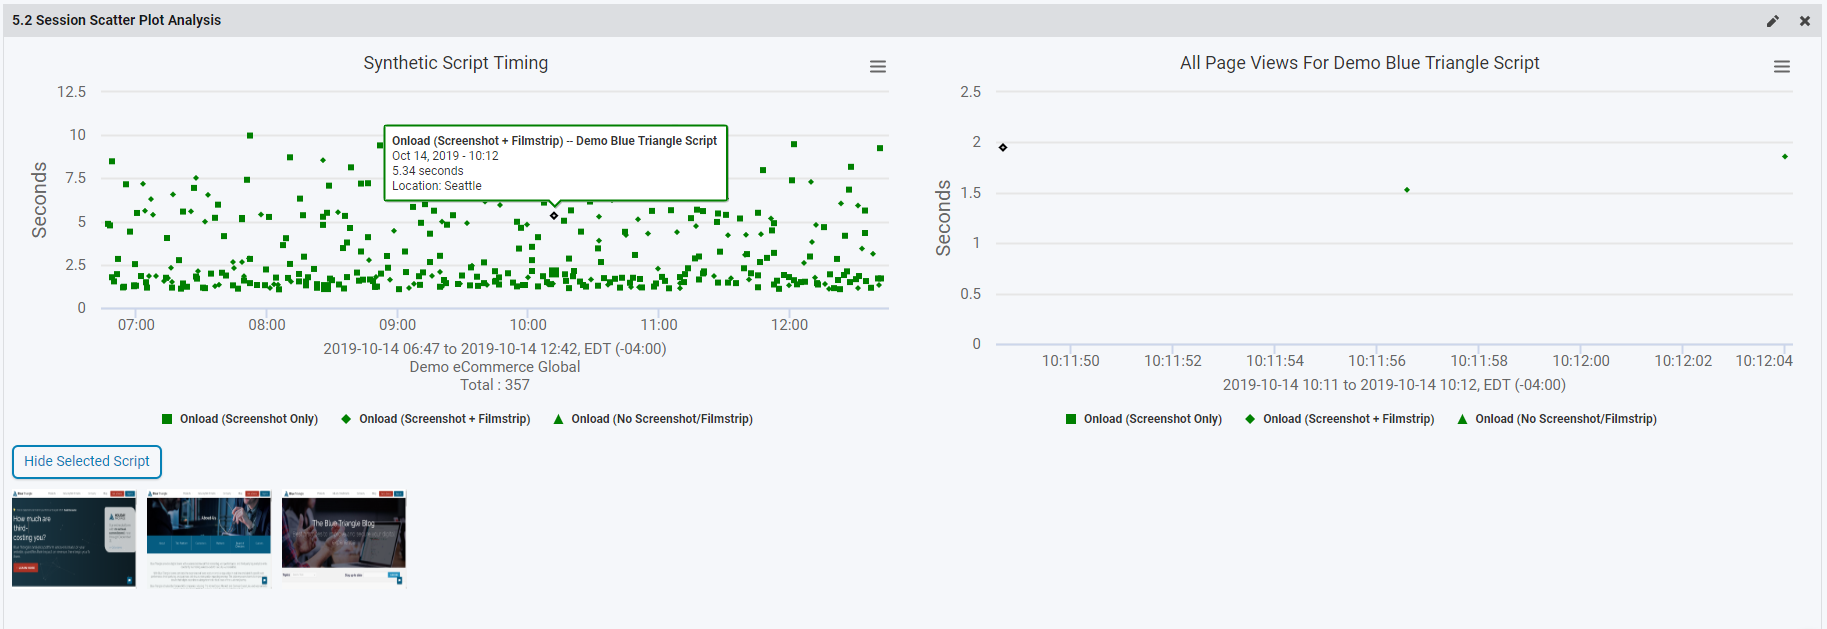Image resolution: width=1827 pixels, height=629 pixels.
Task: Open the first filmstrip thumbnail screenshot
Action: [74, 538]
